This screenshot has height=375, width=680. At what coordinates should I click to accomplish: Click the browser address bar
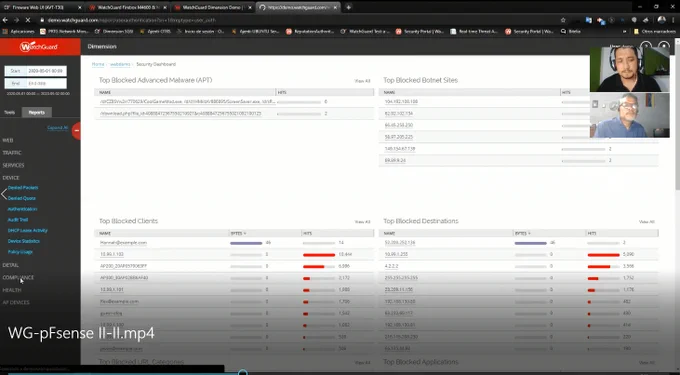pyautogui.click(x=299, y=20)
